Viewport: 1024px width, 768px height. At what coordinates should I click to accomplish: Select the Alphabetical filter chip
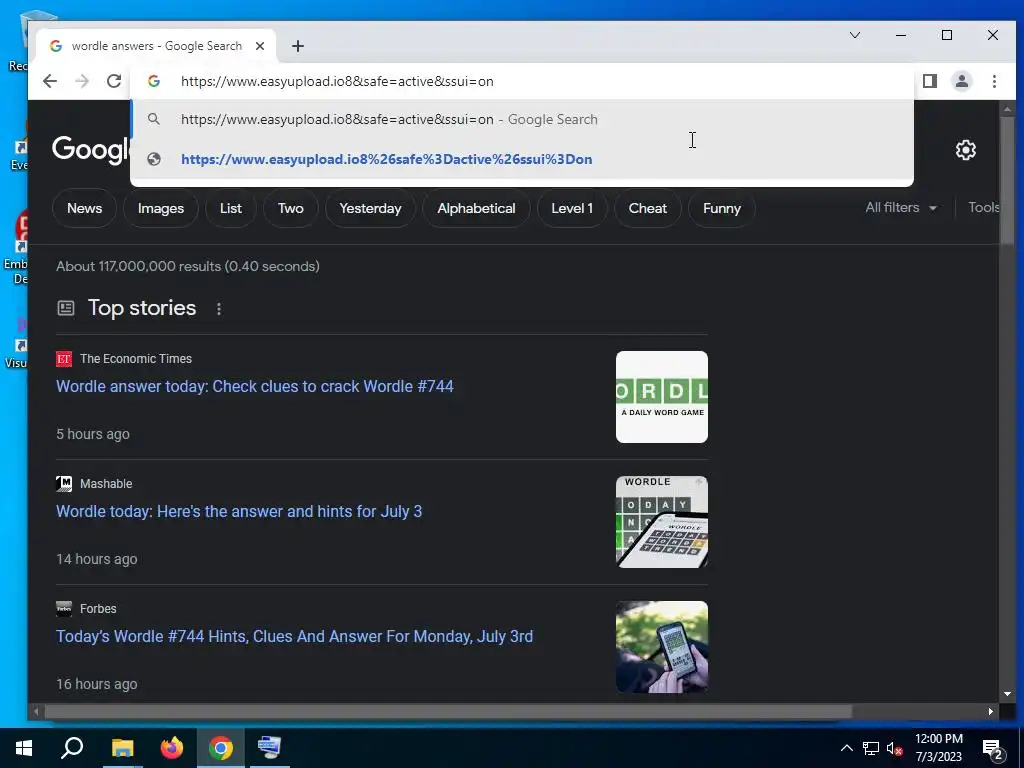point(476,208)
